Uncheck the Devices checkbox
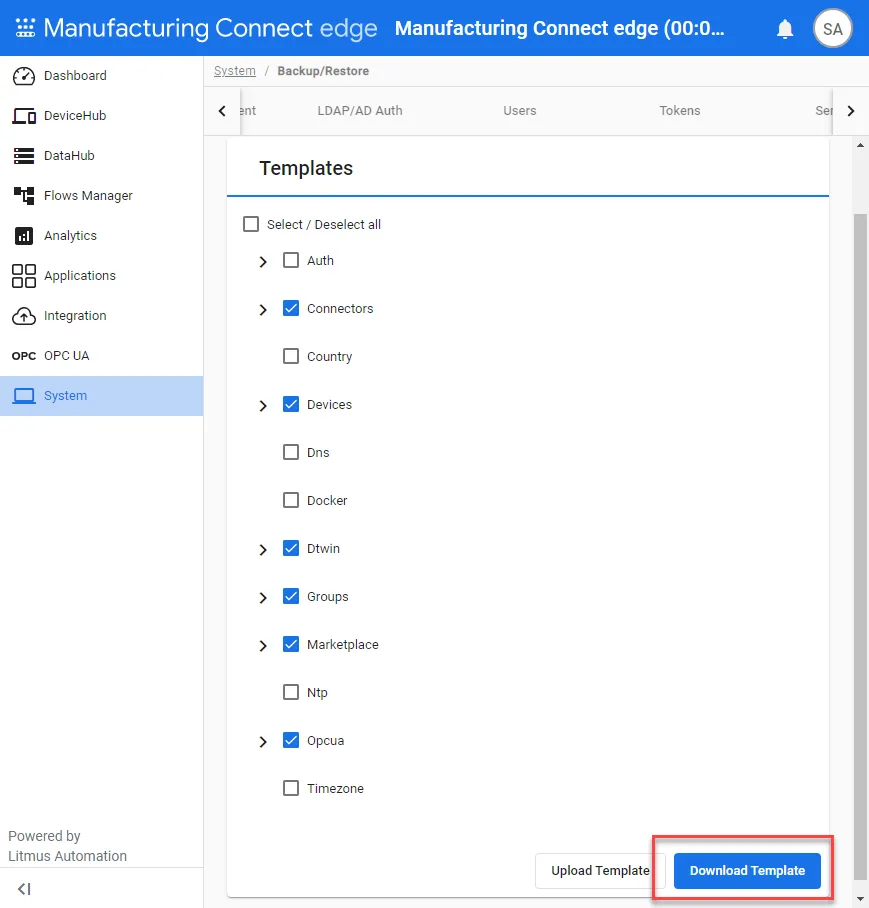This screenshot has height=908, width=869. 291,404
